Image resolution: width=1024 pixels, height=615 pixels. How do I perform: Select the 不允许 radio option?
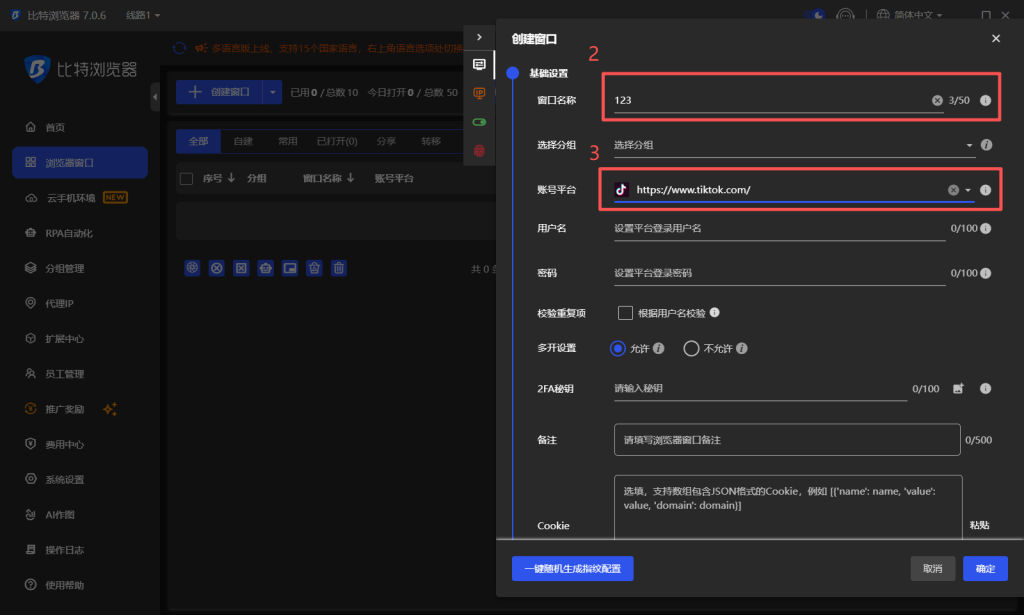(x=690, y=348)
